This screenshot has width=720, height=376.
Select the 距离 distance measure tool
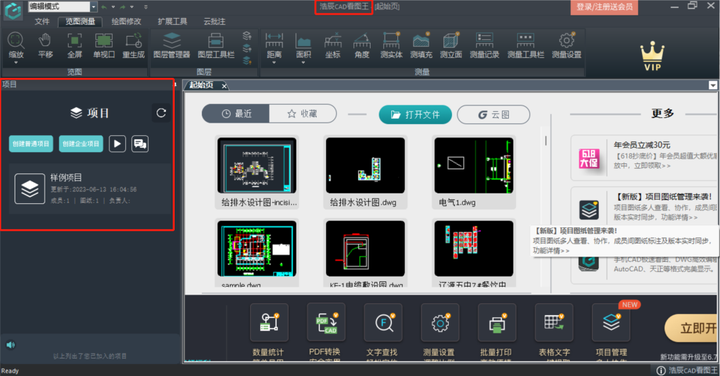[274, 45]
